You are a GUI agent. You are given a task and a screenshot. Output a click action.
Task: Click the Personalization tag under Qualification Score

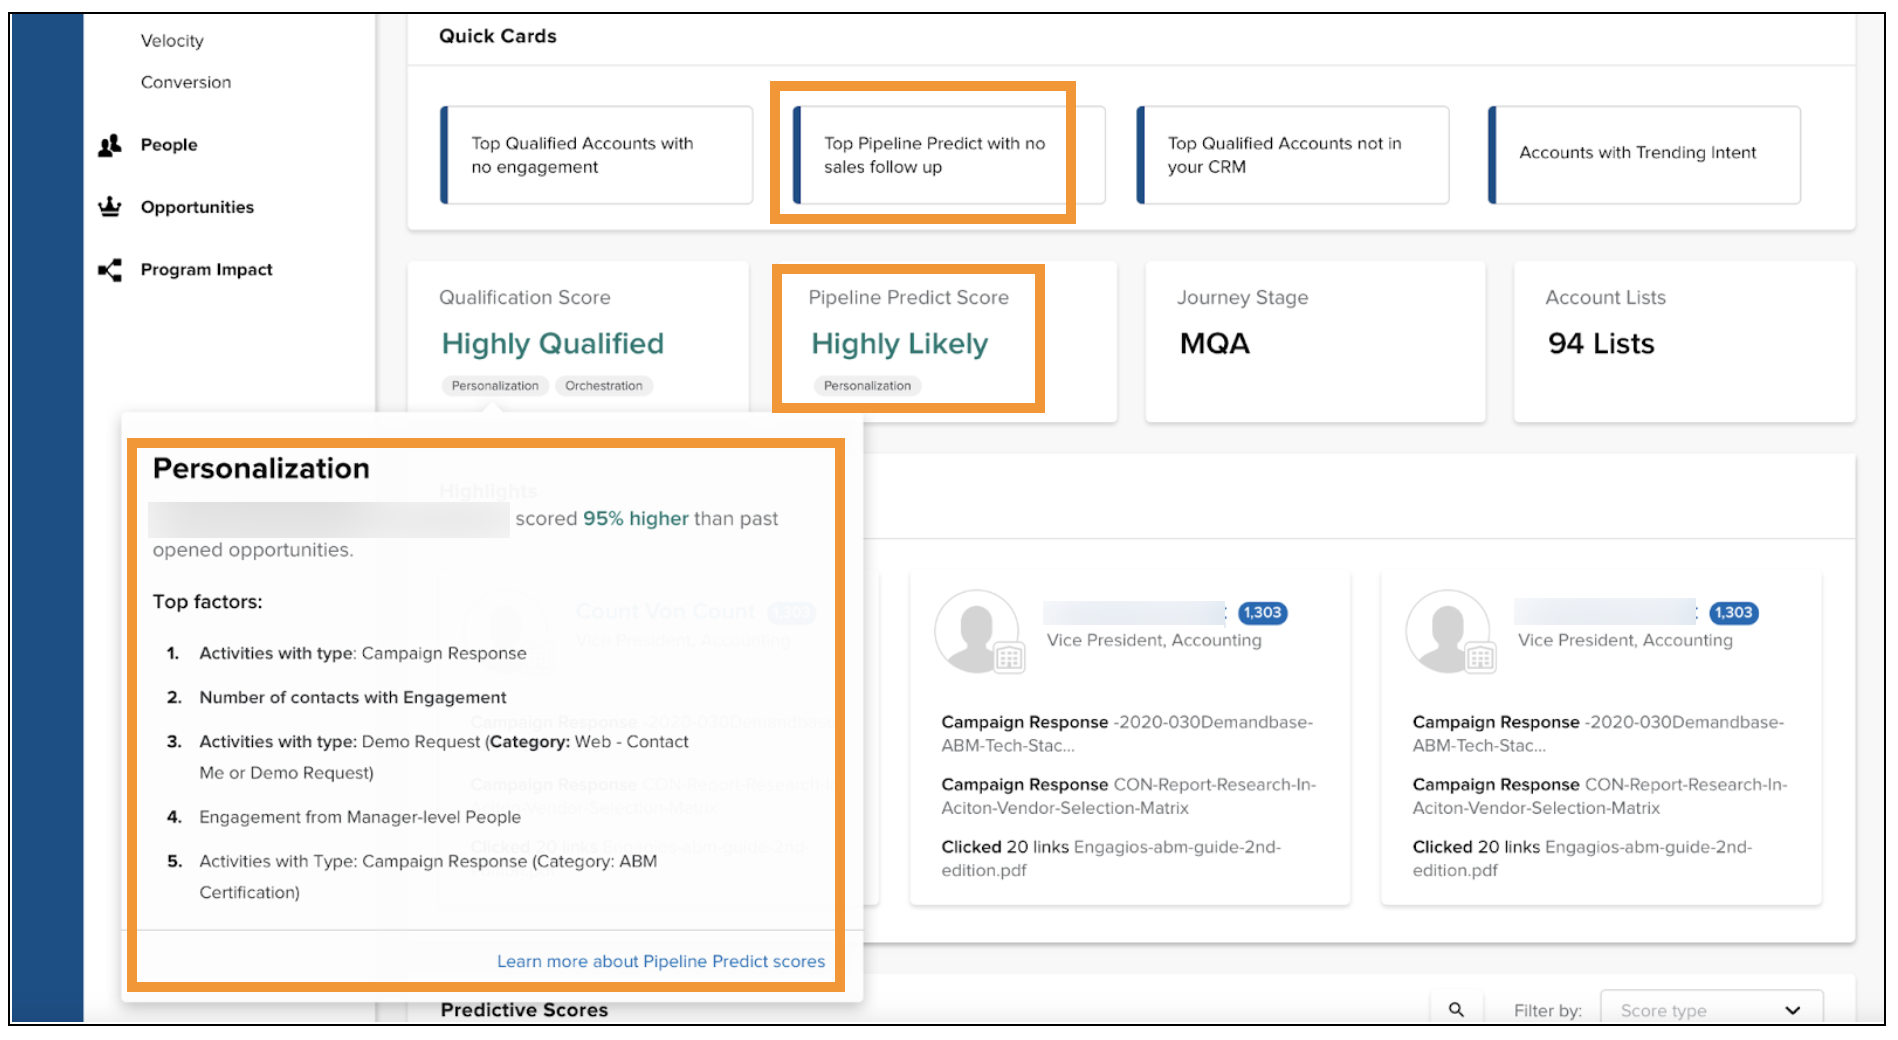(x=495, y=386)
